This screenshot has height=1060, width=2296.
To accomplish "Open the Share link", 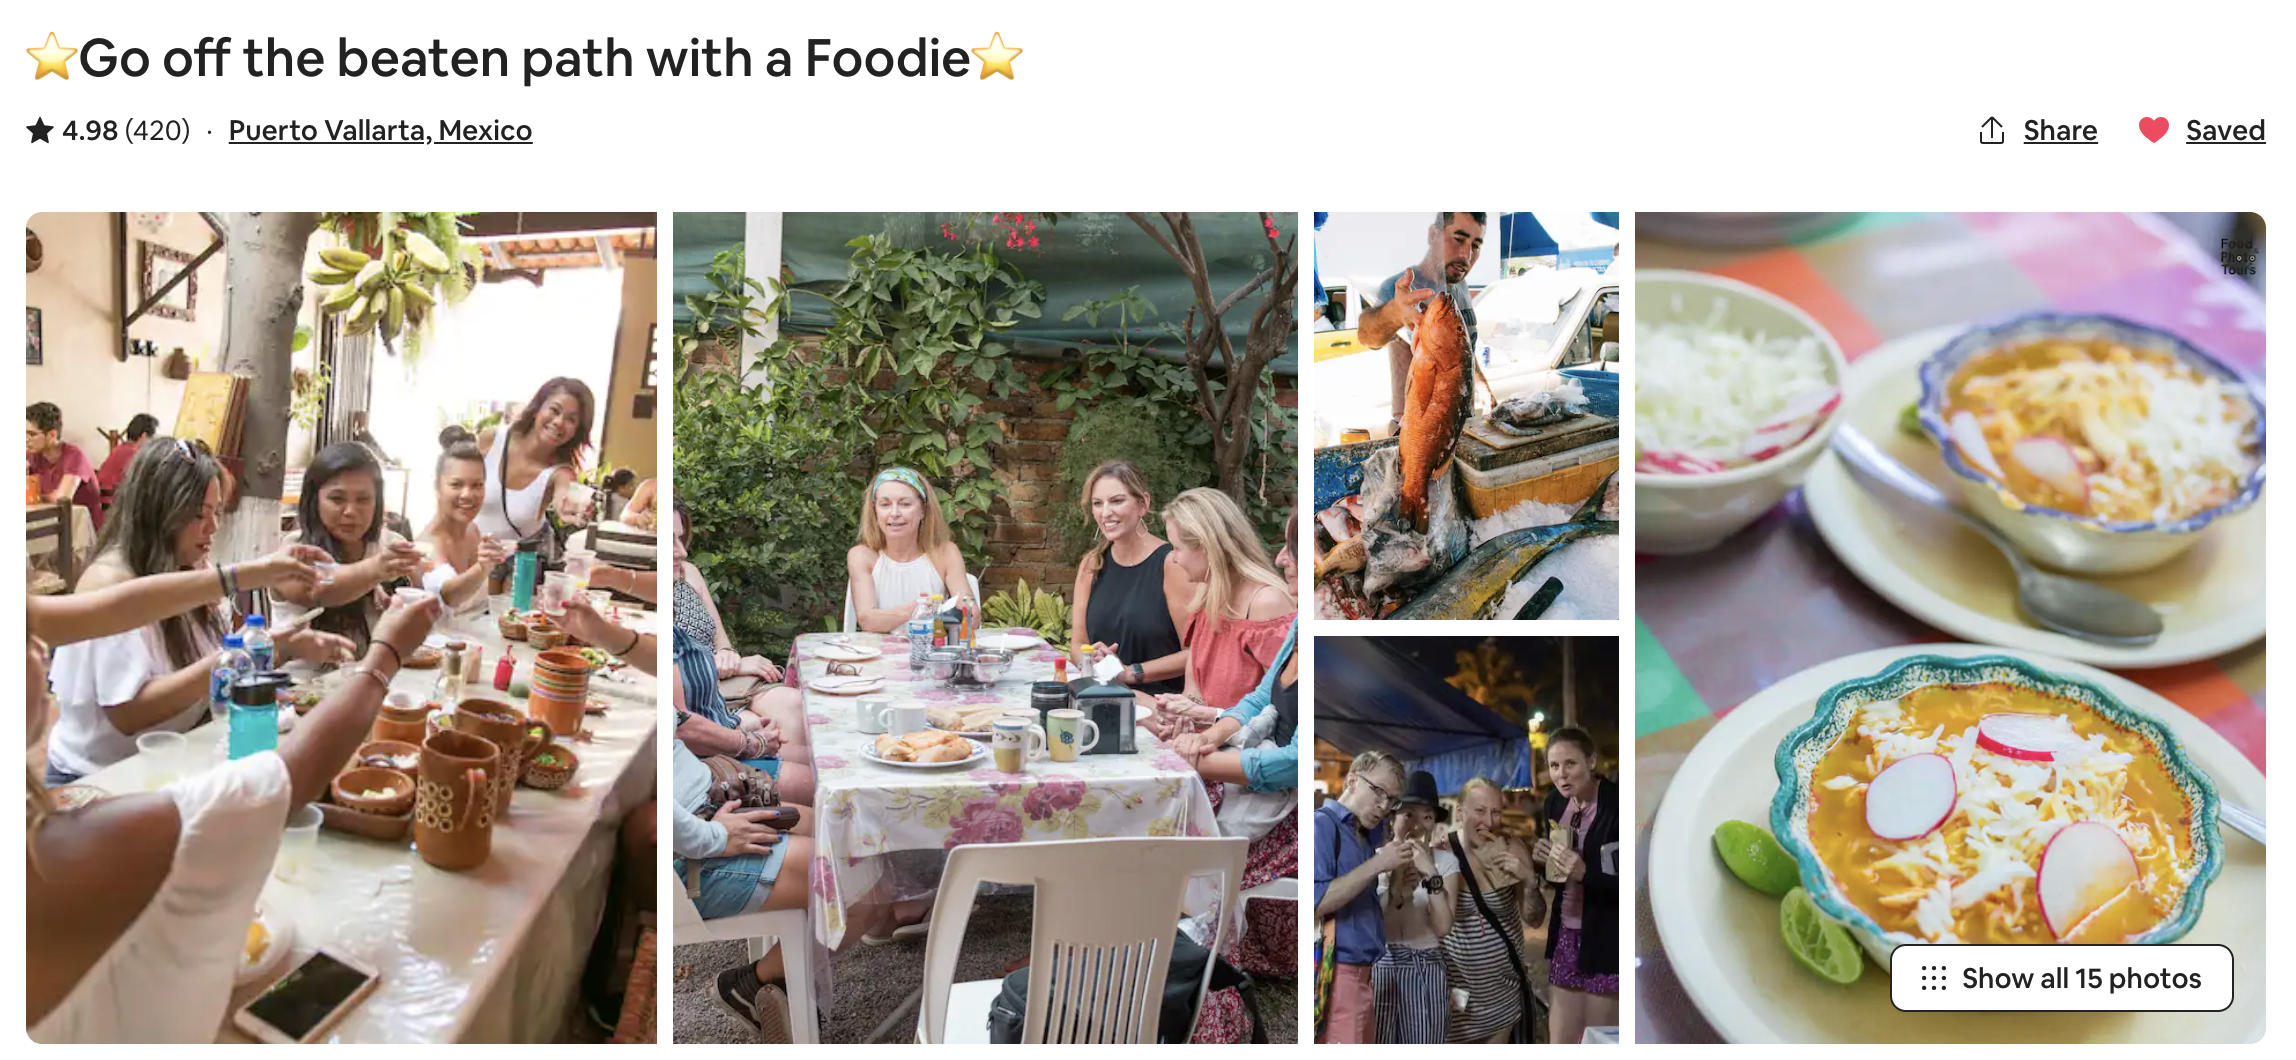I will [x=2060, y=131].
